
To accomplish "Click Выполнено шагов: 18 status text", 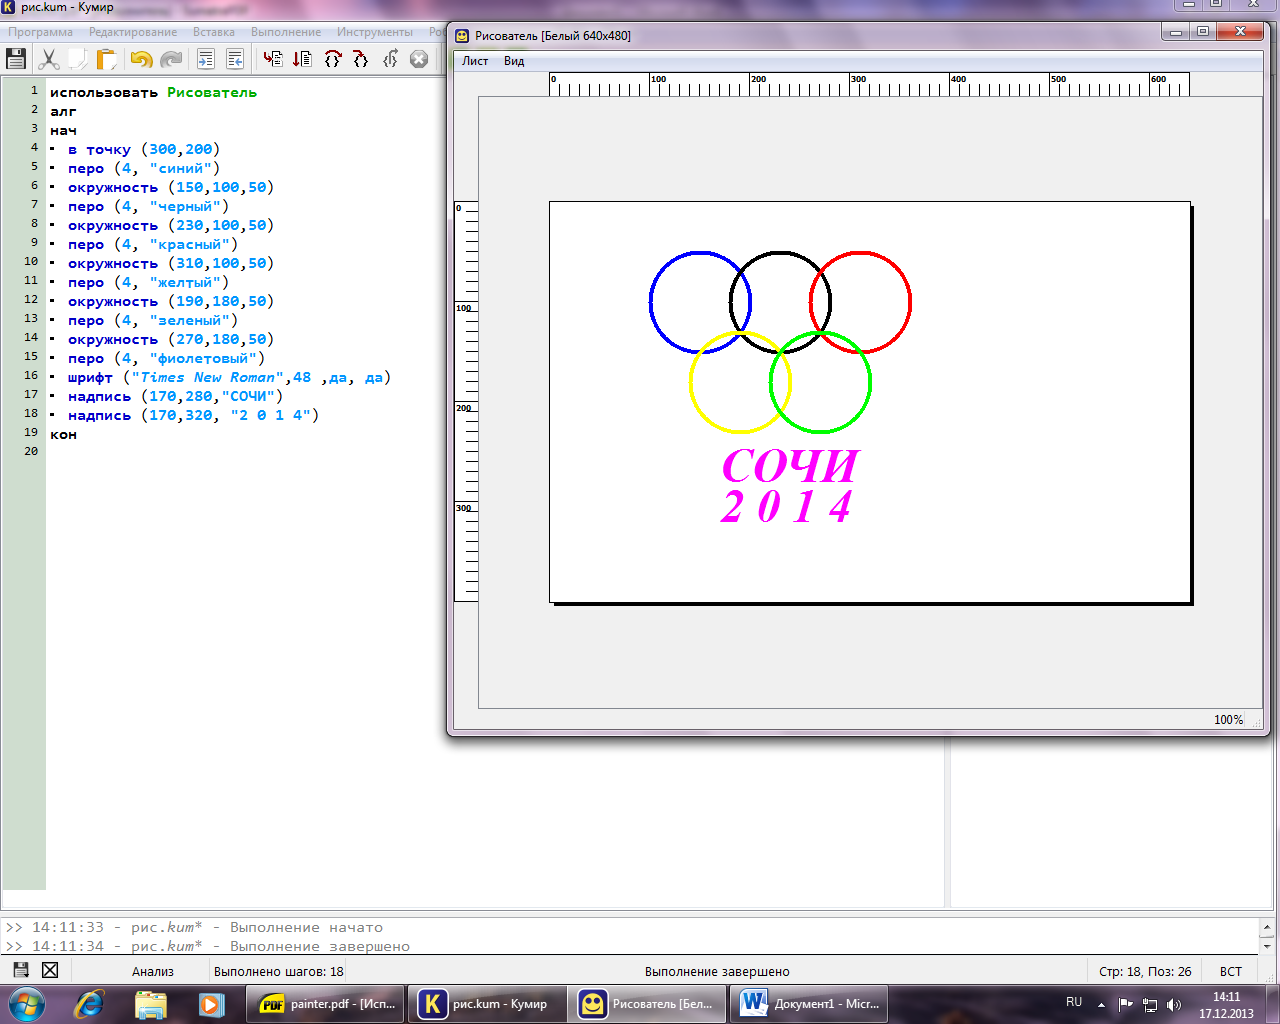I will coord(279,971).
